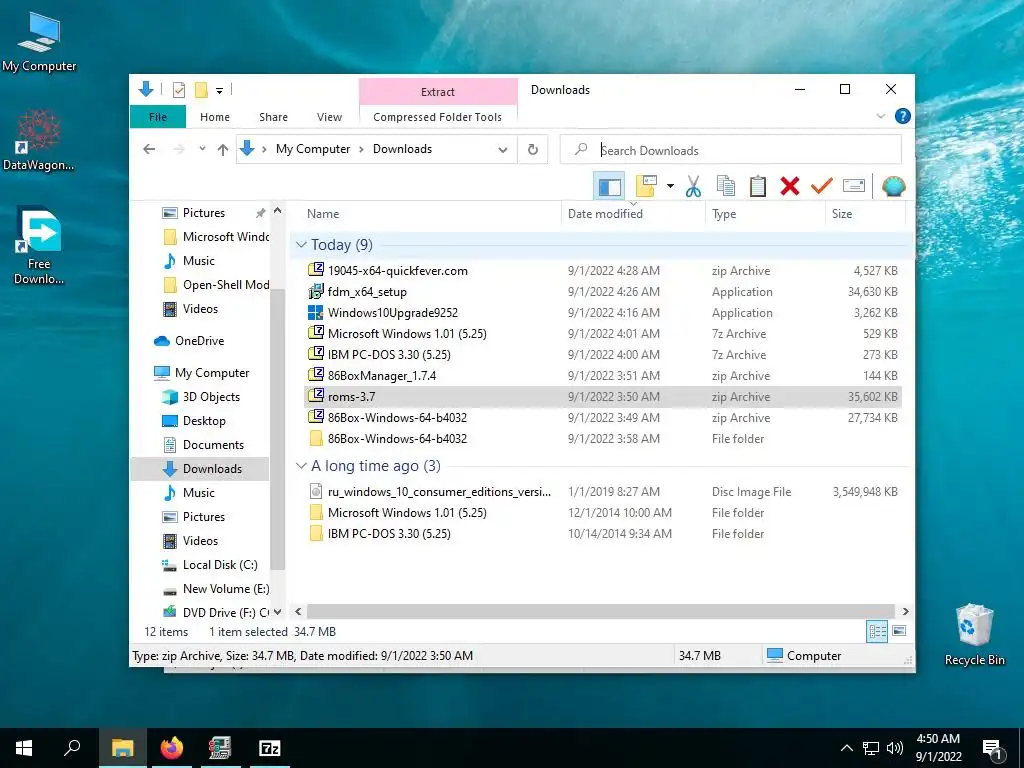Open the Recent locations dropdown chevron
This screenshot has height=768, width=1024.
tap(202, 149)
